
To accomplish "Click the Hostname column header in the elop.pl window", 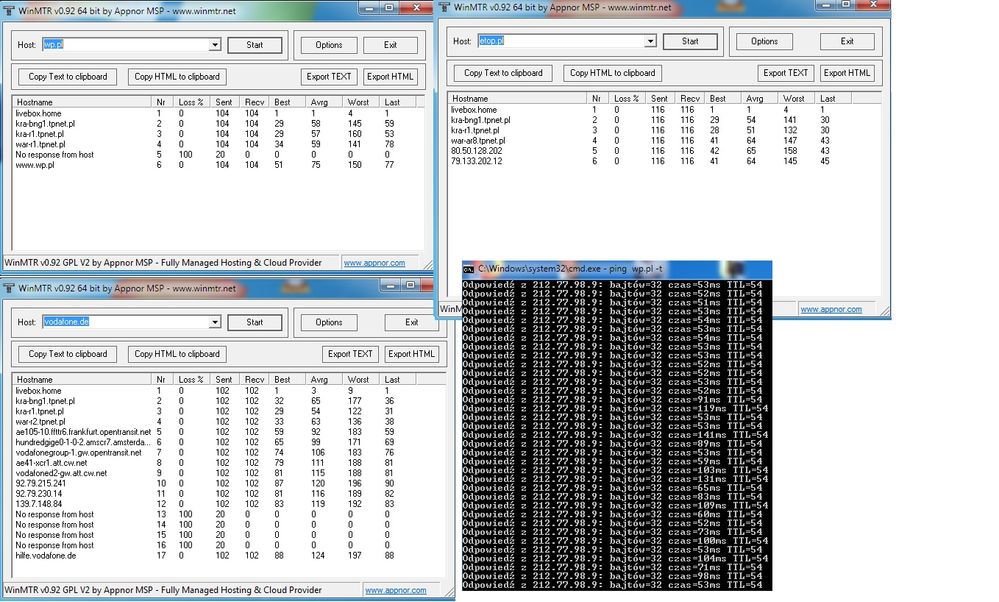I will tap(470, 99).
